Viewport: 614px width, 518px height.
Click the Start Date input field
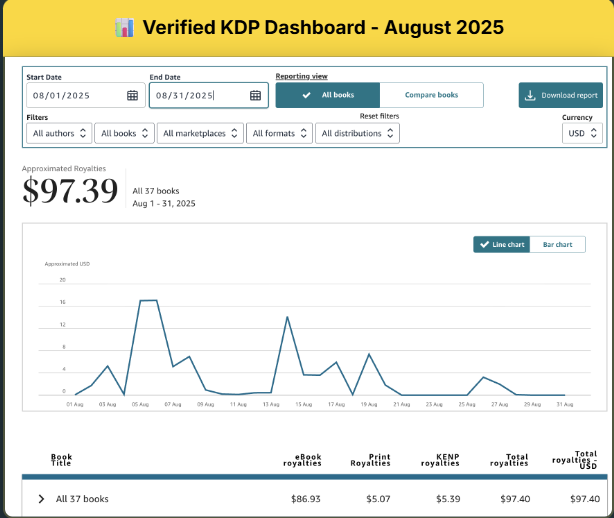point(75,95)
